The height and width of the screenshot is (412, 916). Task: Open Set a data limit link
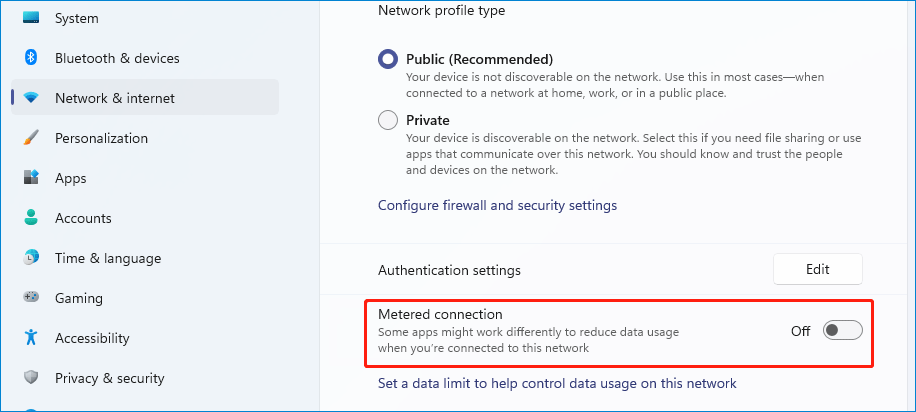point(557,383)
